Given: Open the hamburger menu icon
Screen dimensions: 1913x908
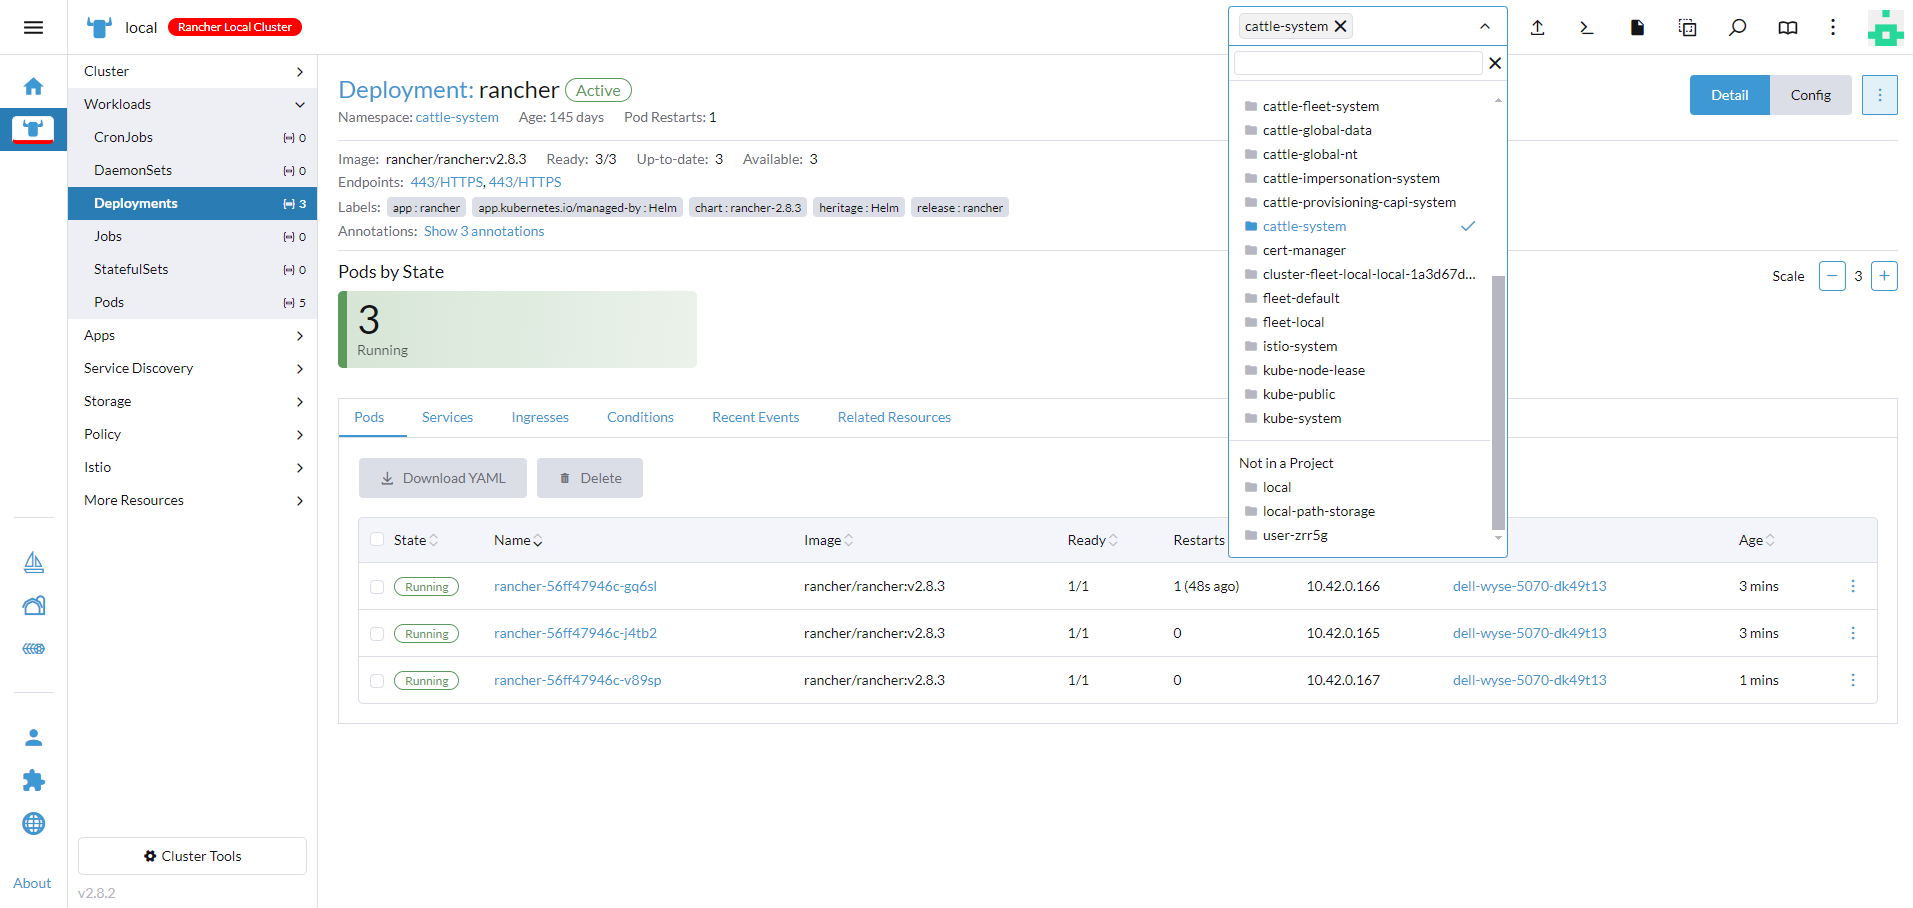Looking at the screenshot, I should (x=33, y=27).
